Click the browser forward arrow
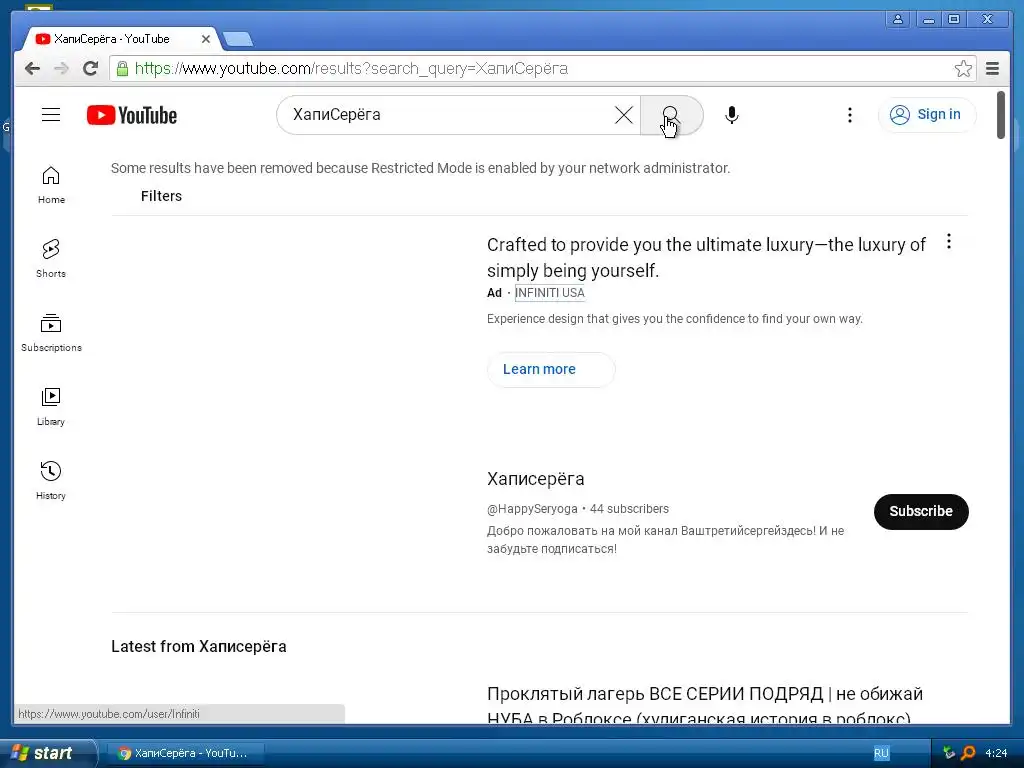This screenshot has height=768, width=1024. point(61,68)
